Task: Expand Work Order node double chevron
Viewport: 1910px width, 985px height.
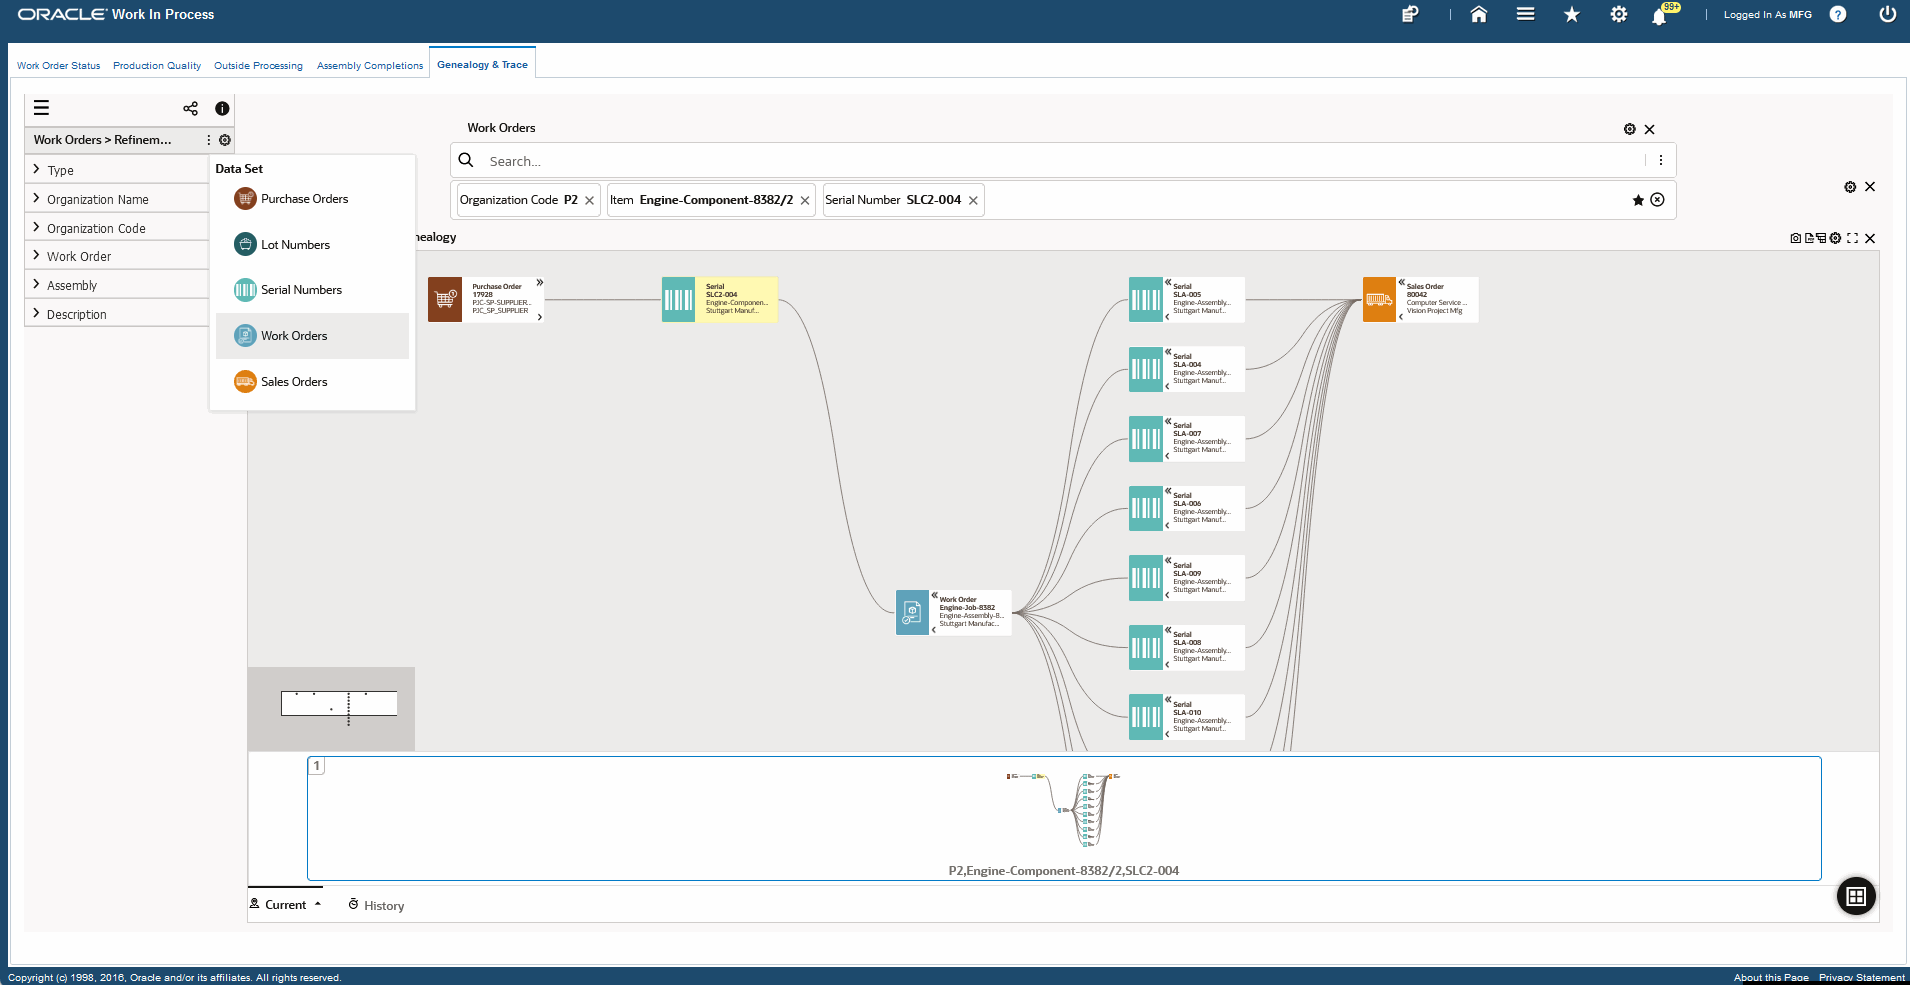Action: [934, 595]
